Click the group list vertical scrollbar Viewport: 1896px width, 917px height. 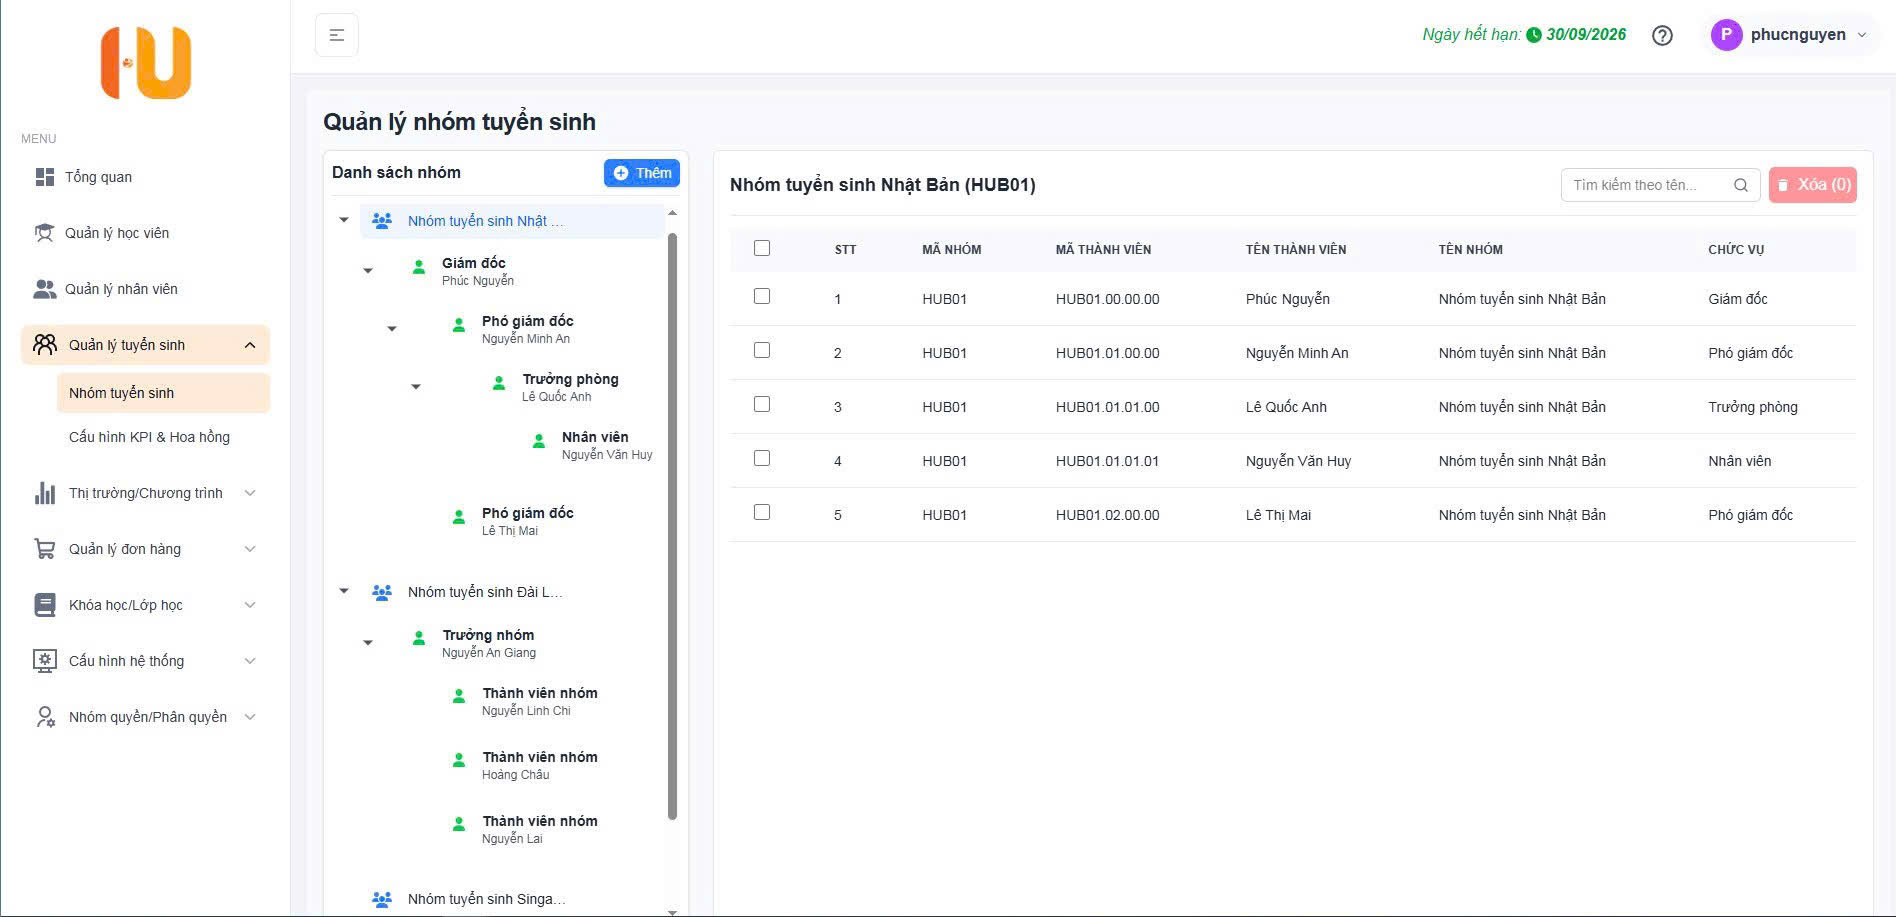tap(672, 520)
